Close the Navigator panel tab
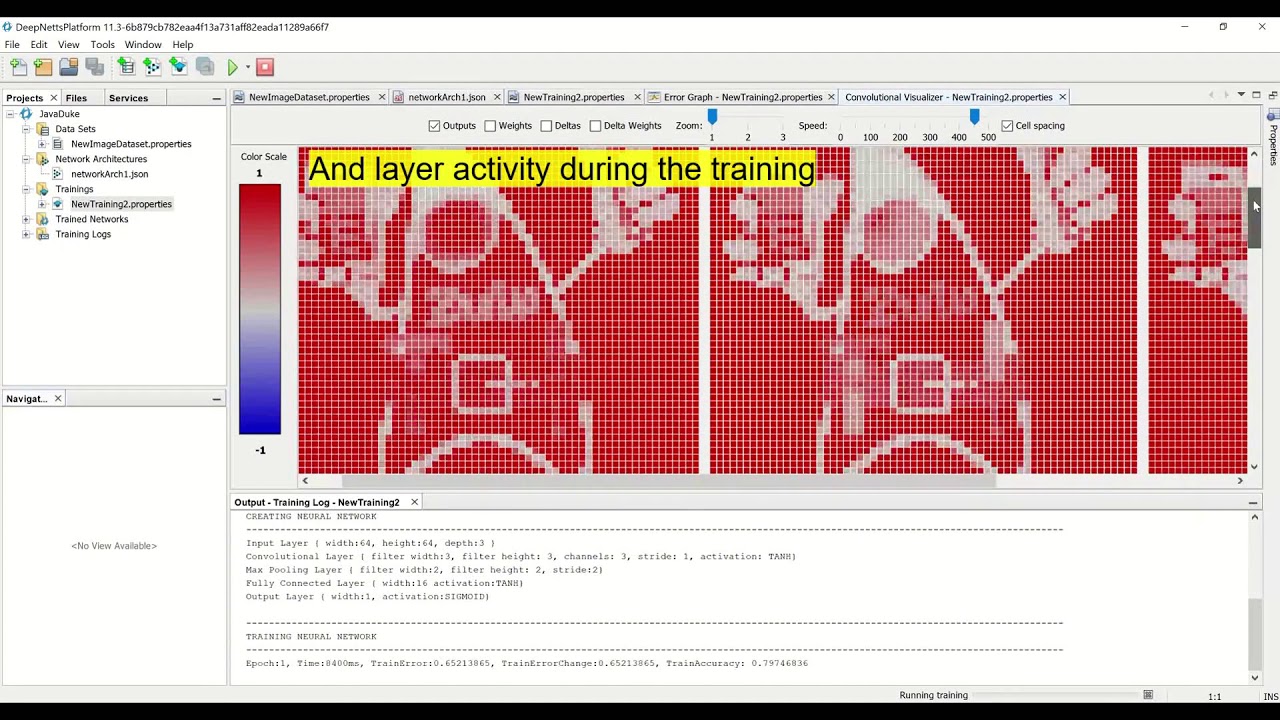 58,399
